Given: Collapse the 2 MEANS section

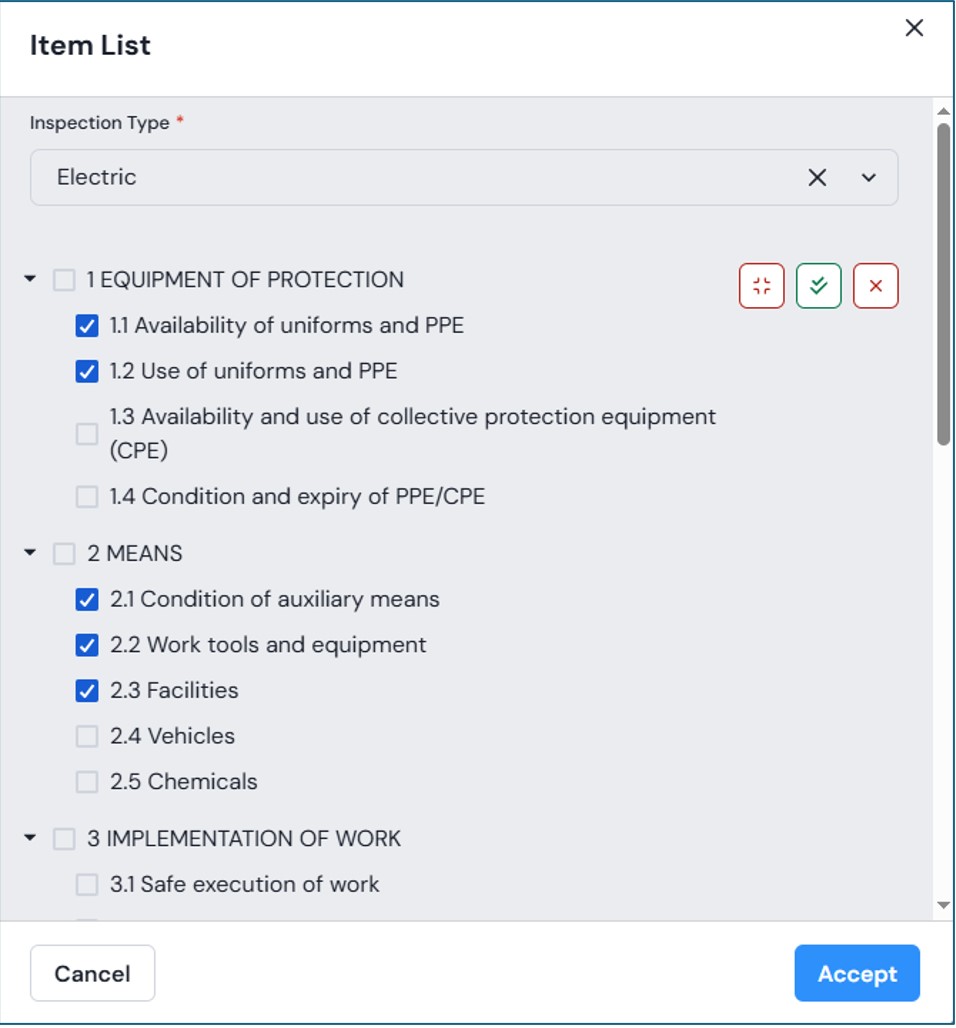Looking at the screenshot, I should (30, 553).
